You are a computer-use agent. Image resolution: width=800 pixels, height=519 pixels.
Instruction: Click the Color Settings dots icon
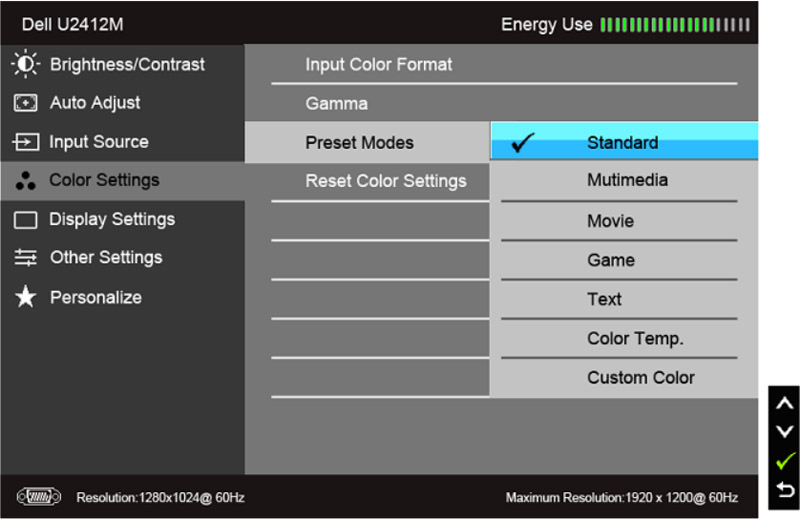point(26,180)
